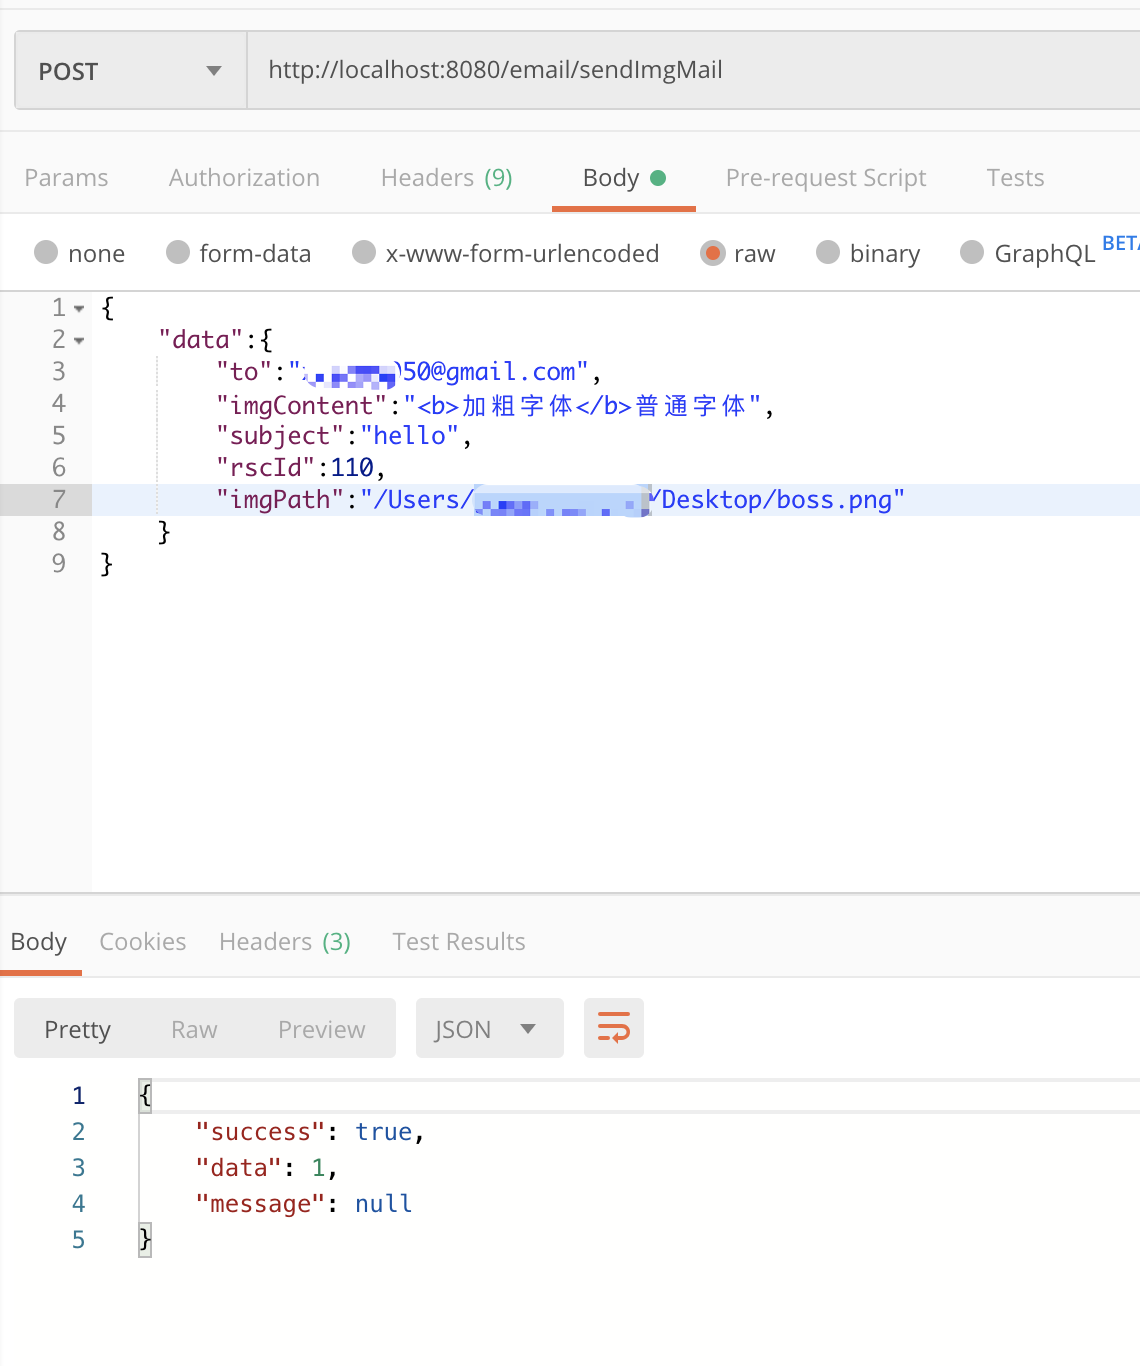Image resolution: width=1140 pixels, height=1366 pixels.
Task: Click the request URL input field
Action: click(x=694, y=70)
